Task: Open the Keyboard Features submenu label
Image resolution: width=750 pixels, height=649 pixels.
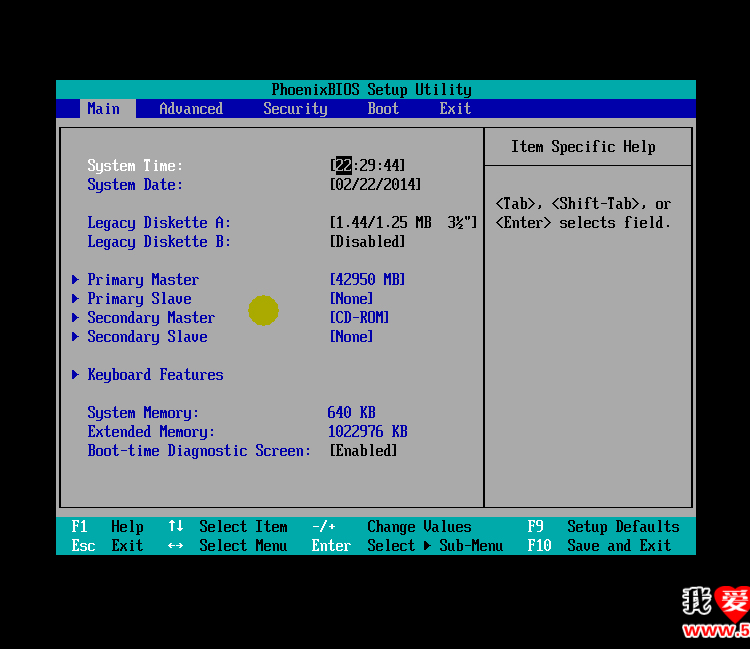Action: (x=155, y=374)
